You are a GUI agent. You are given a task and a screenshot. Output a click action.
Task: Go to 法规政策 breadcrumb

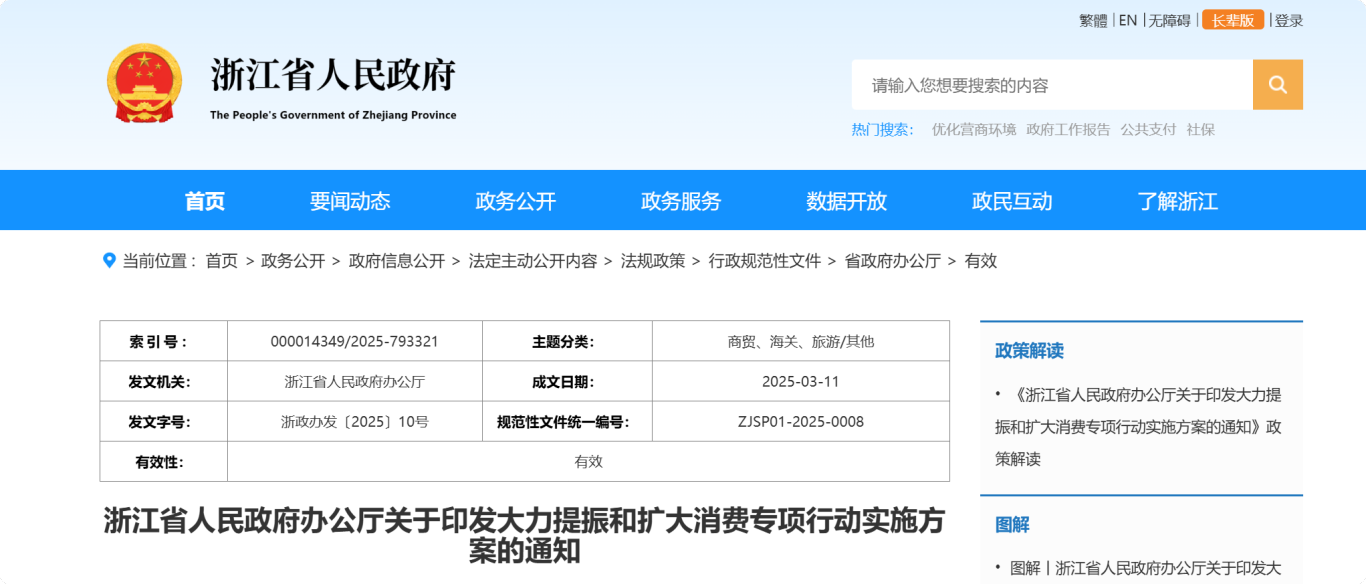coord(653,261)
